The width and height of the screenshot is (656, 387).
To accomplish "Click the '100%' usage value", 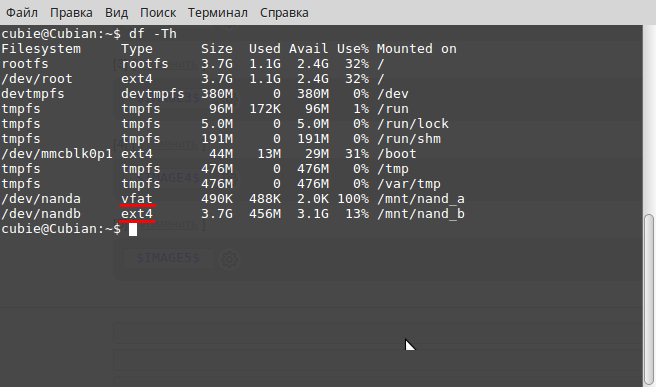I will 353,199.
